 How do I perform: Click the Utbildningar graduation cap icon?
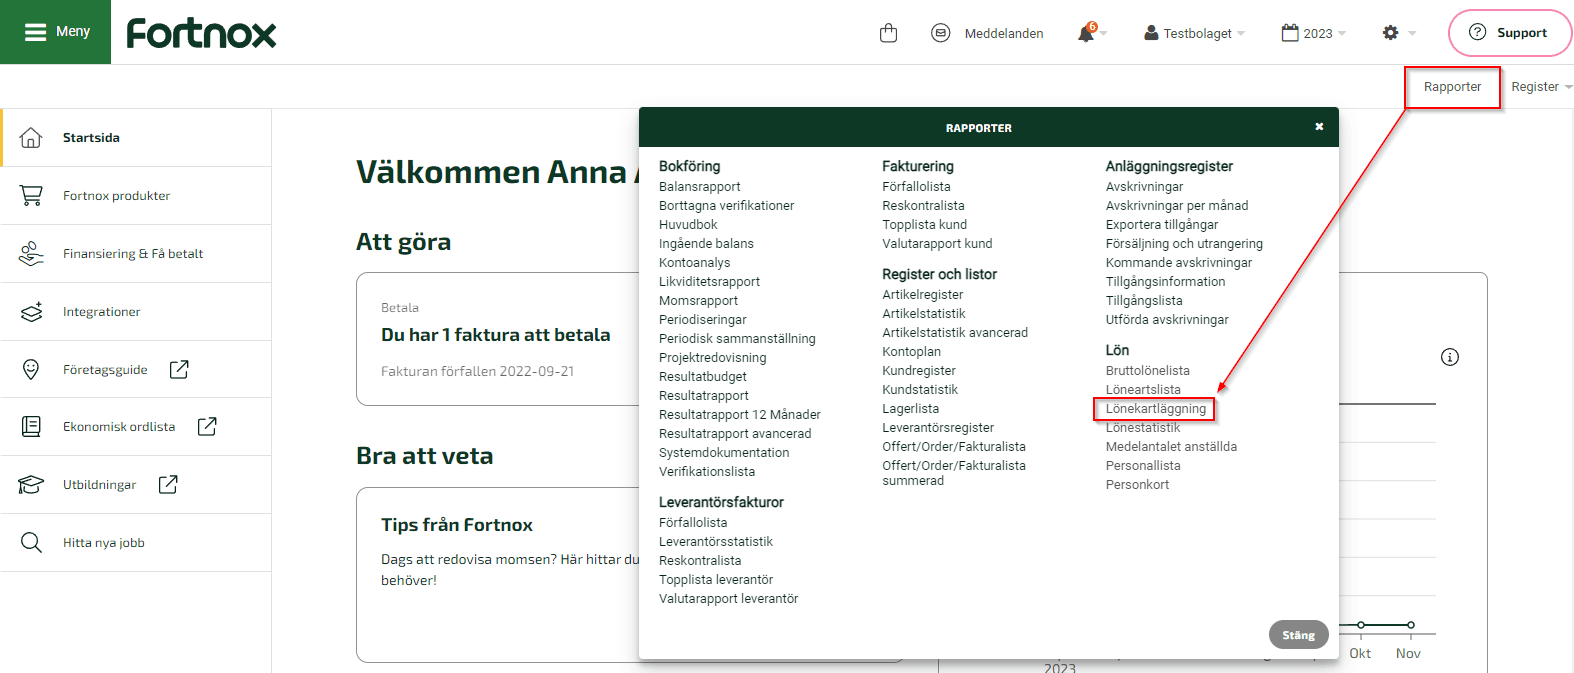point(31,484)
